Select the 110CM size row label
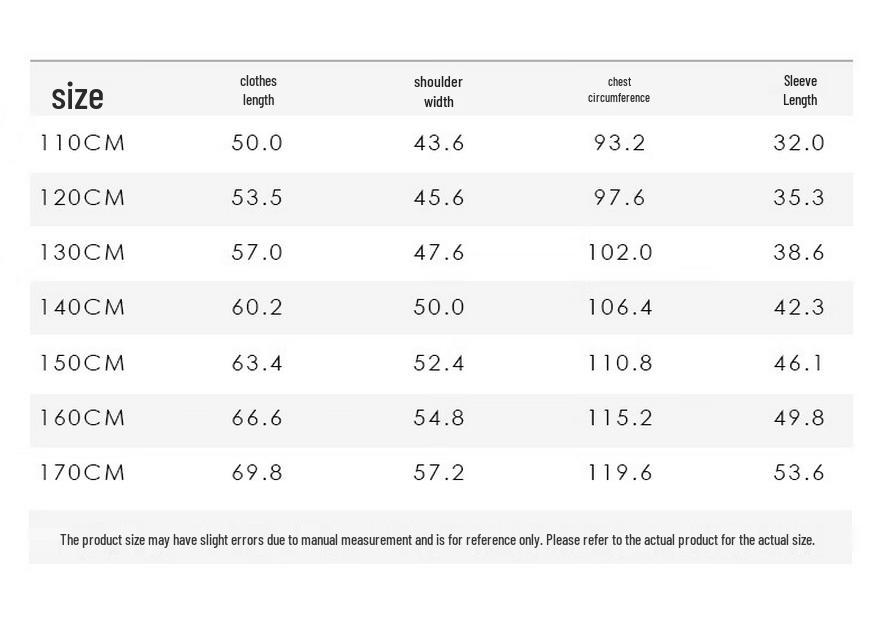The image size is (883, 619). 82,143
